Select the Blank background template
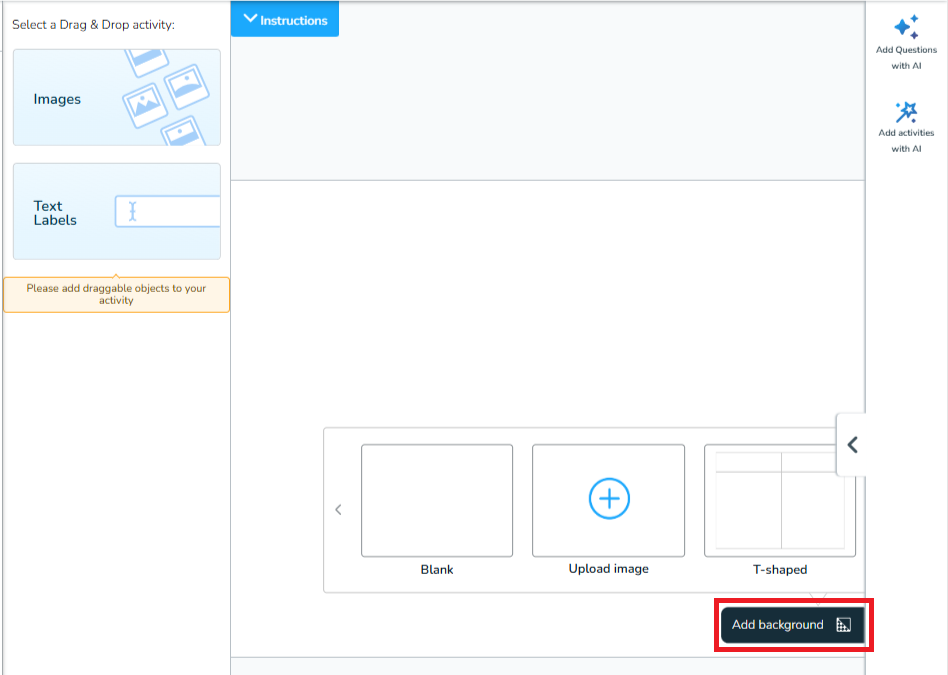The height and width of the screenshot is (675, 948). pos(437,500)
